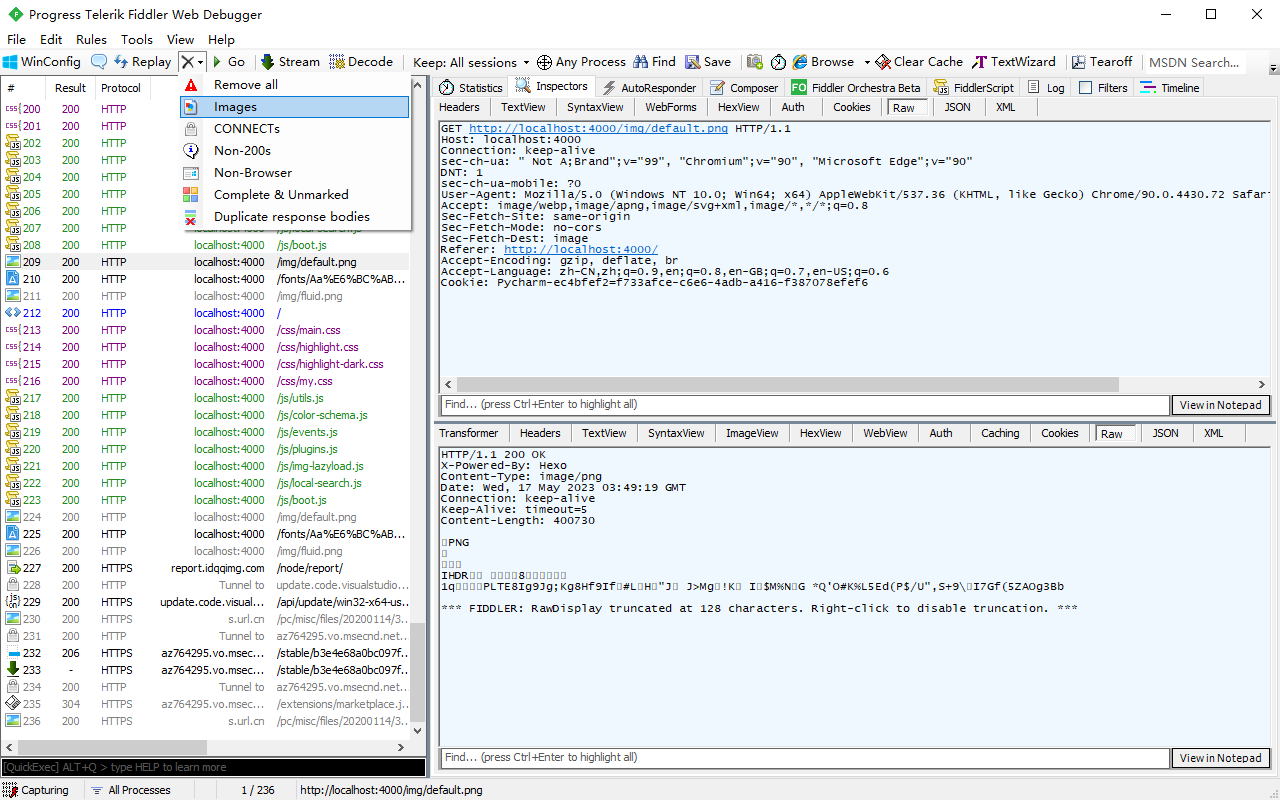The width and height of the screenshot is (1280, 800).
Task: Toggle the Decode option
Action: 361,62
